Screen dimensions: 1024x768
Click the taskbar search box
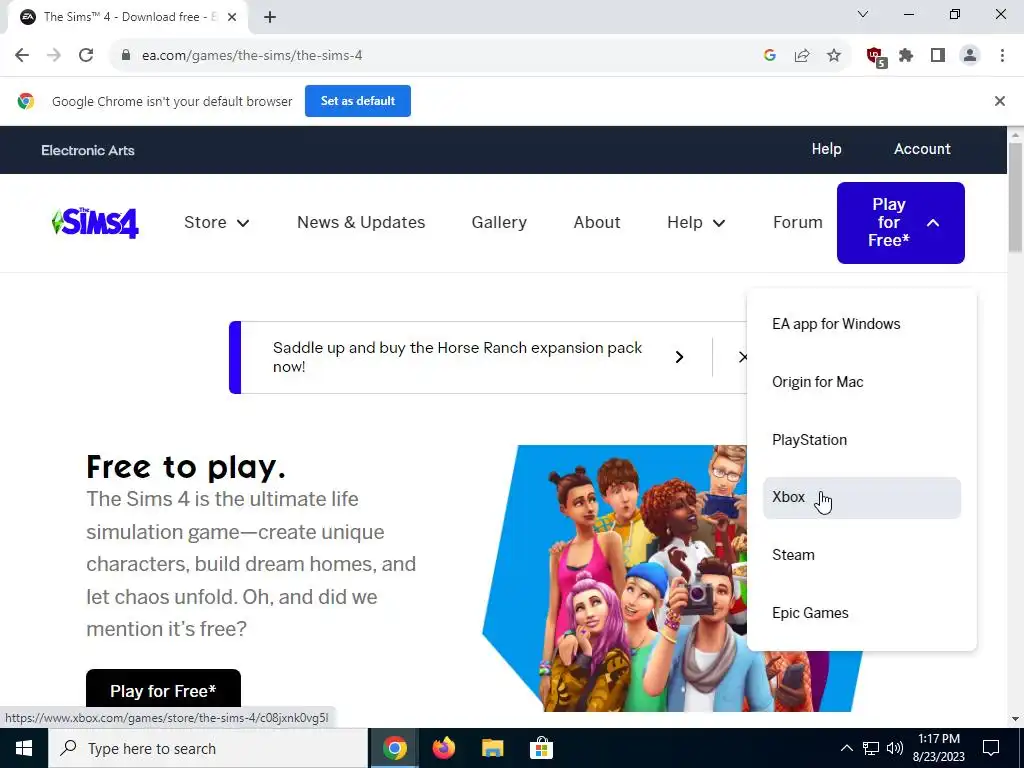208,748
